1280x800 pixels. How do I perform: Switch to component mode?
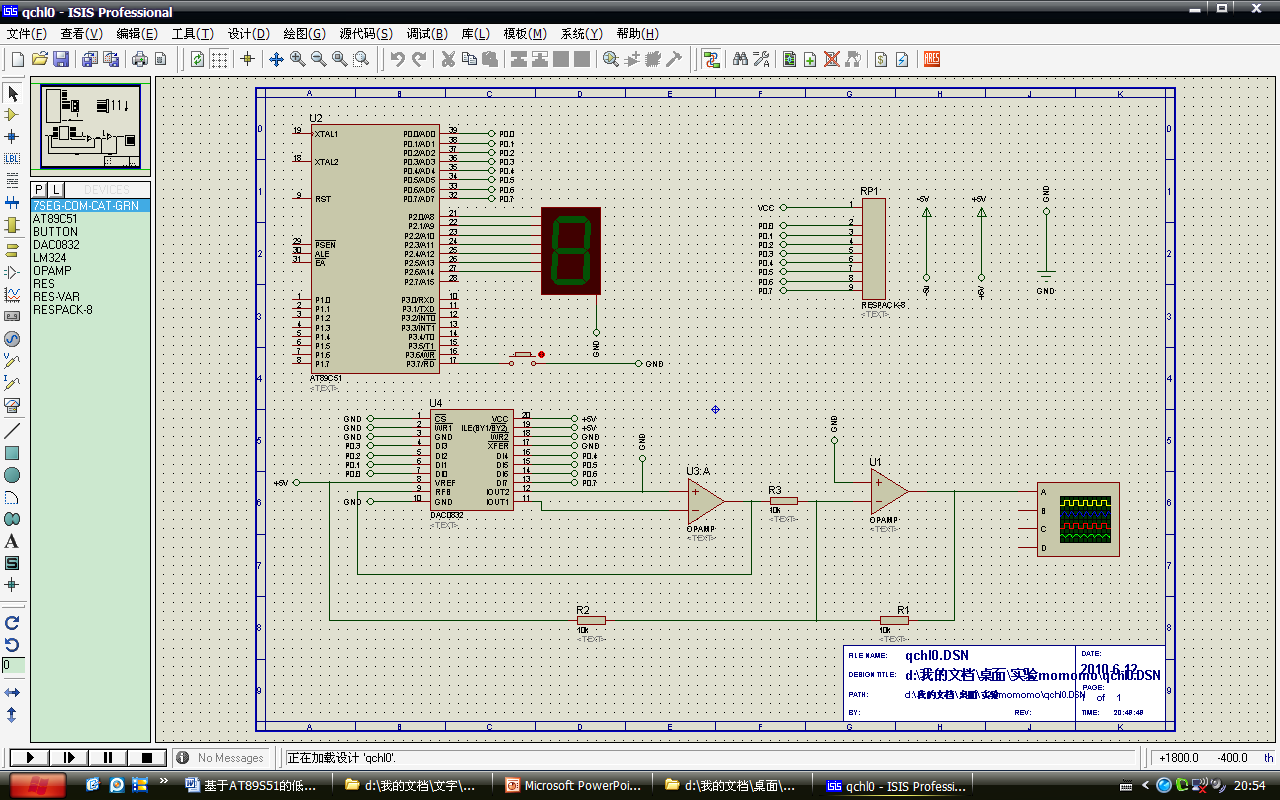(x=13, y=115)
